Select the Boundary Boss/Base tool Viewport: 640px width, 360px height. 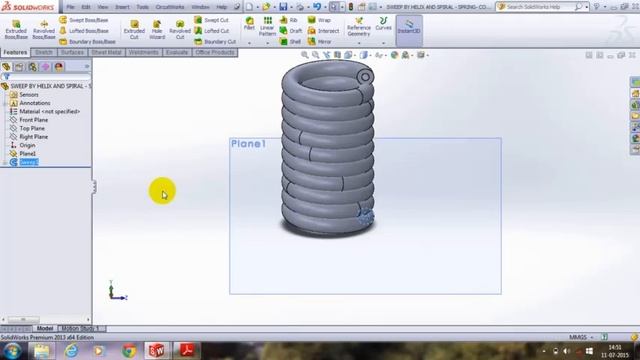coord(87,41)
